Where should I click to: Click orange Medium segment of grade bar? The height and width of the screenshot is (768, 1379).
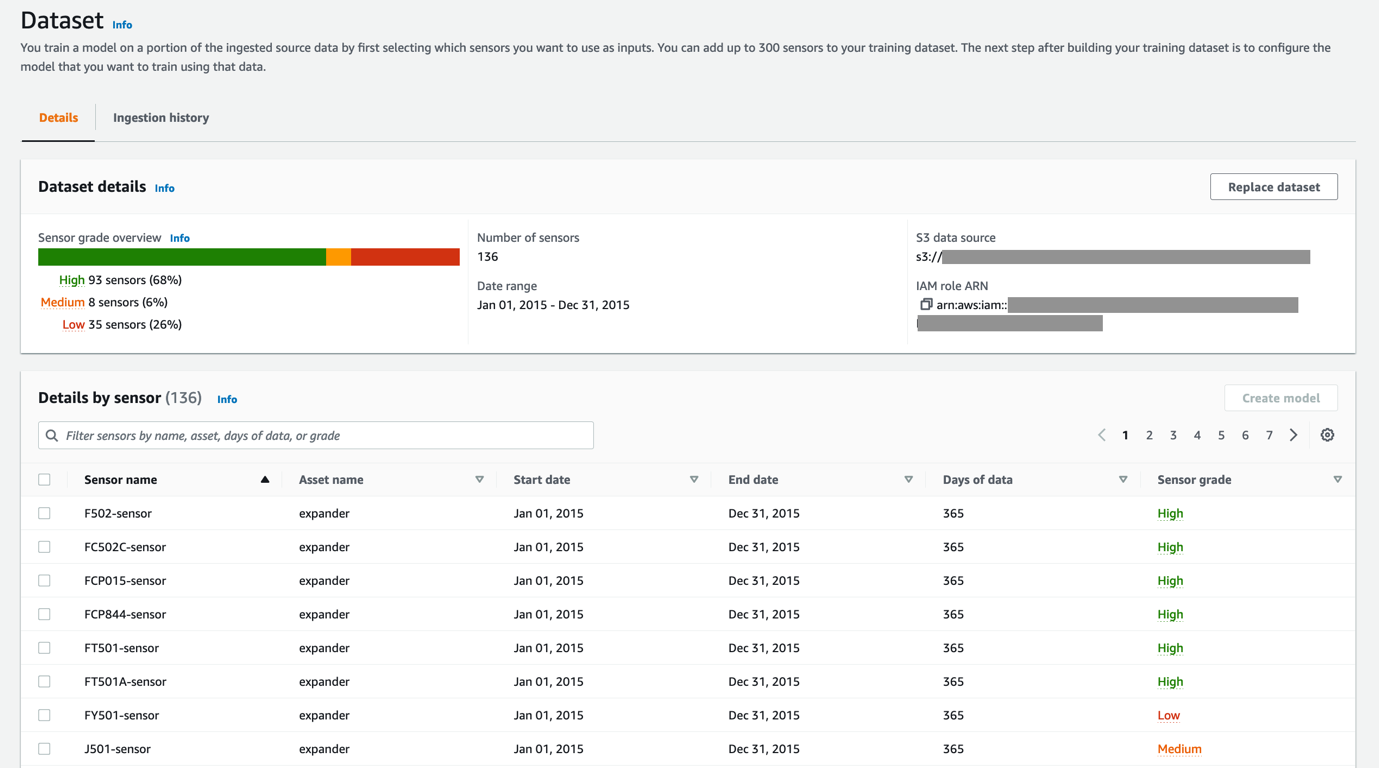[x=338, y=257]
